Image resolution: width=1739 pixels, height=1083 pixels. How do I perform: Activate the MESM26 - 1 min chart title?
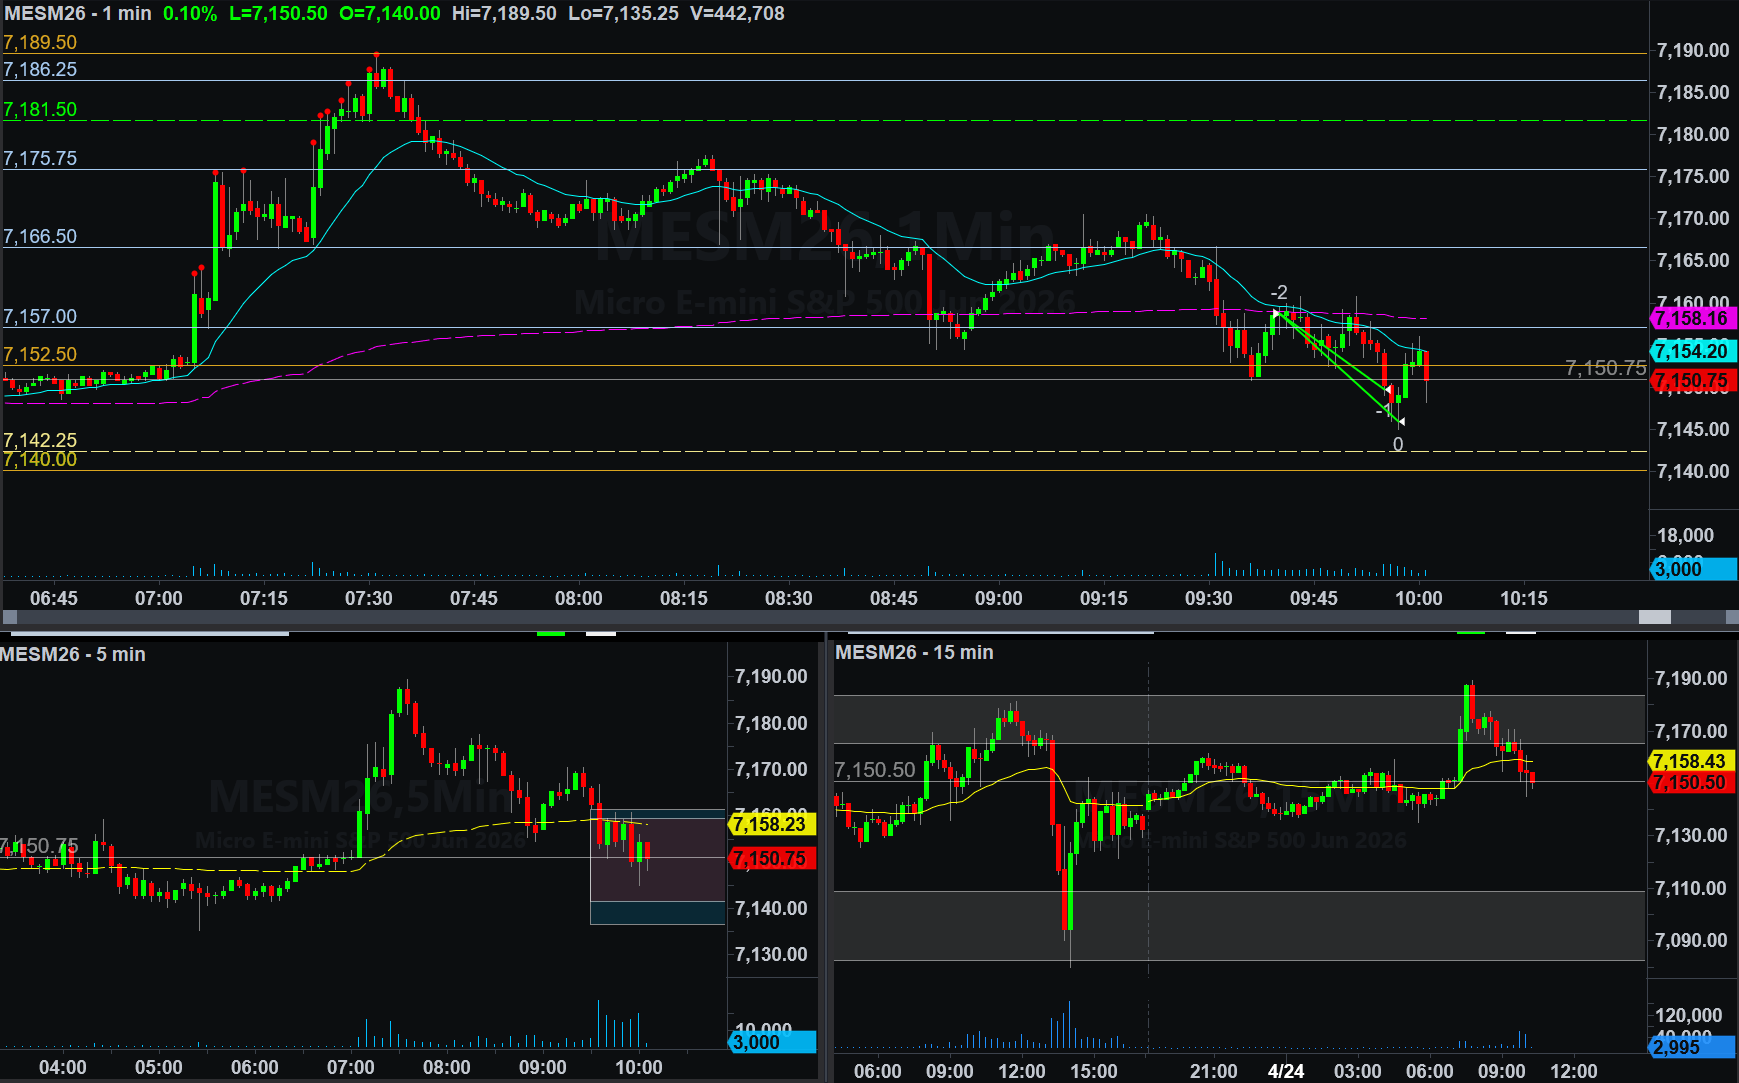[x=78, y=14]
